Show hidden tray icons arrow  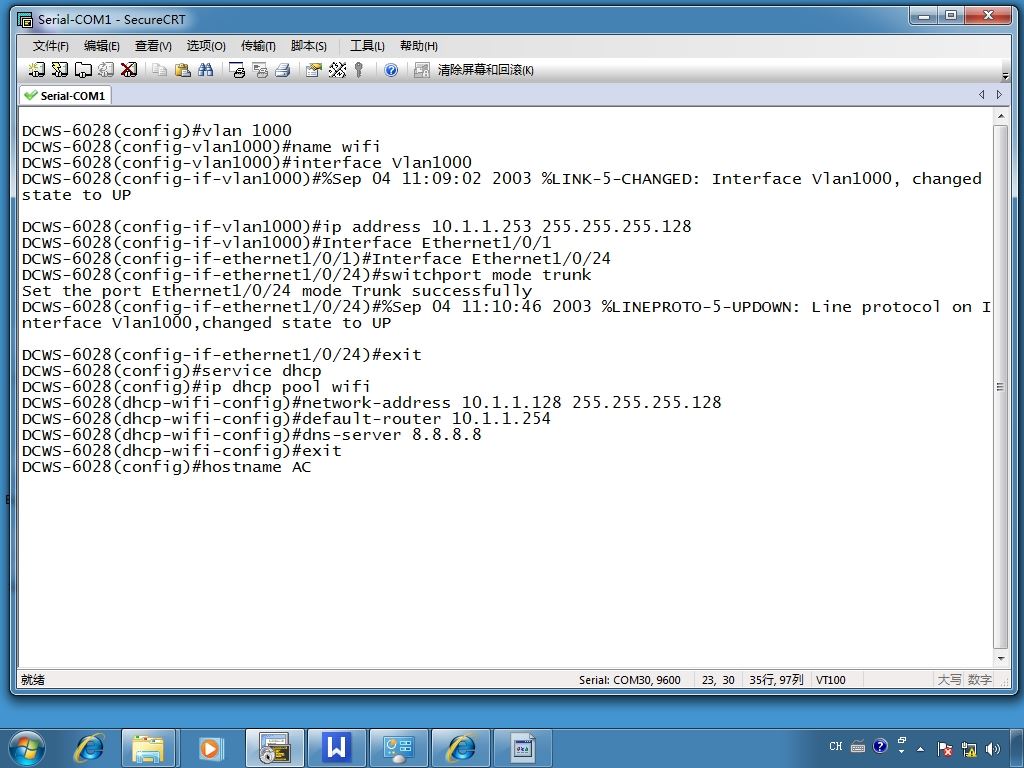pyautogui.click(x=921, y=748)
